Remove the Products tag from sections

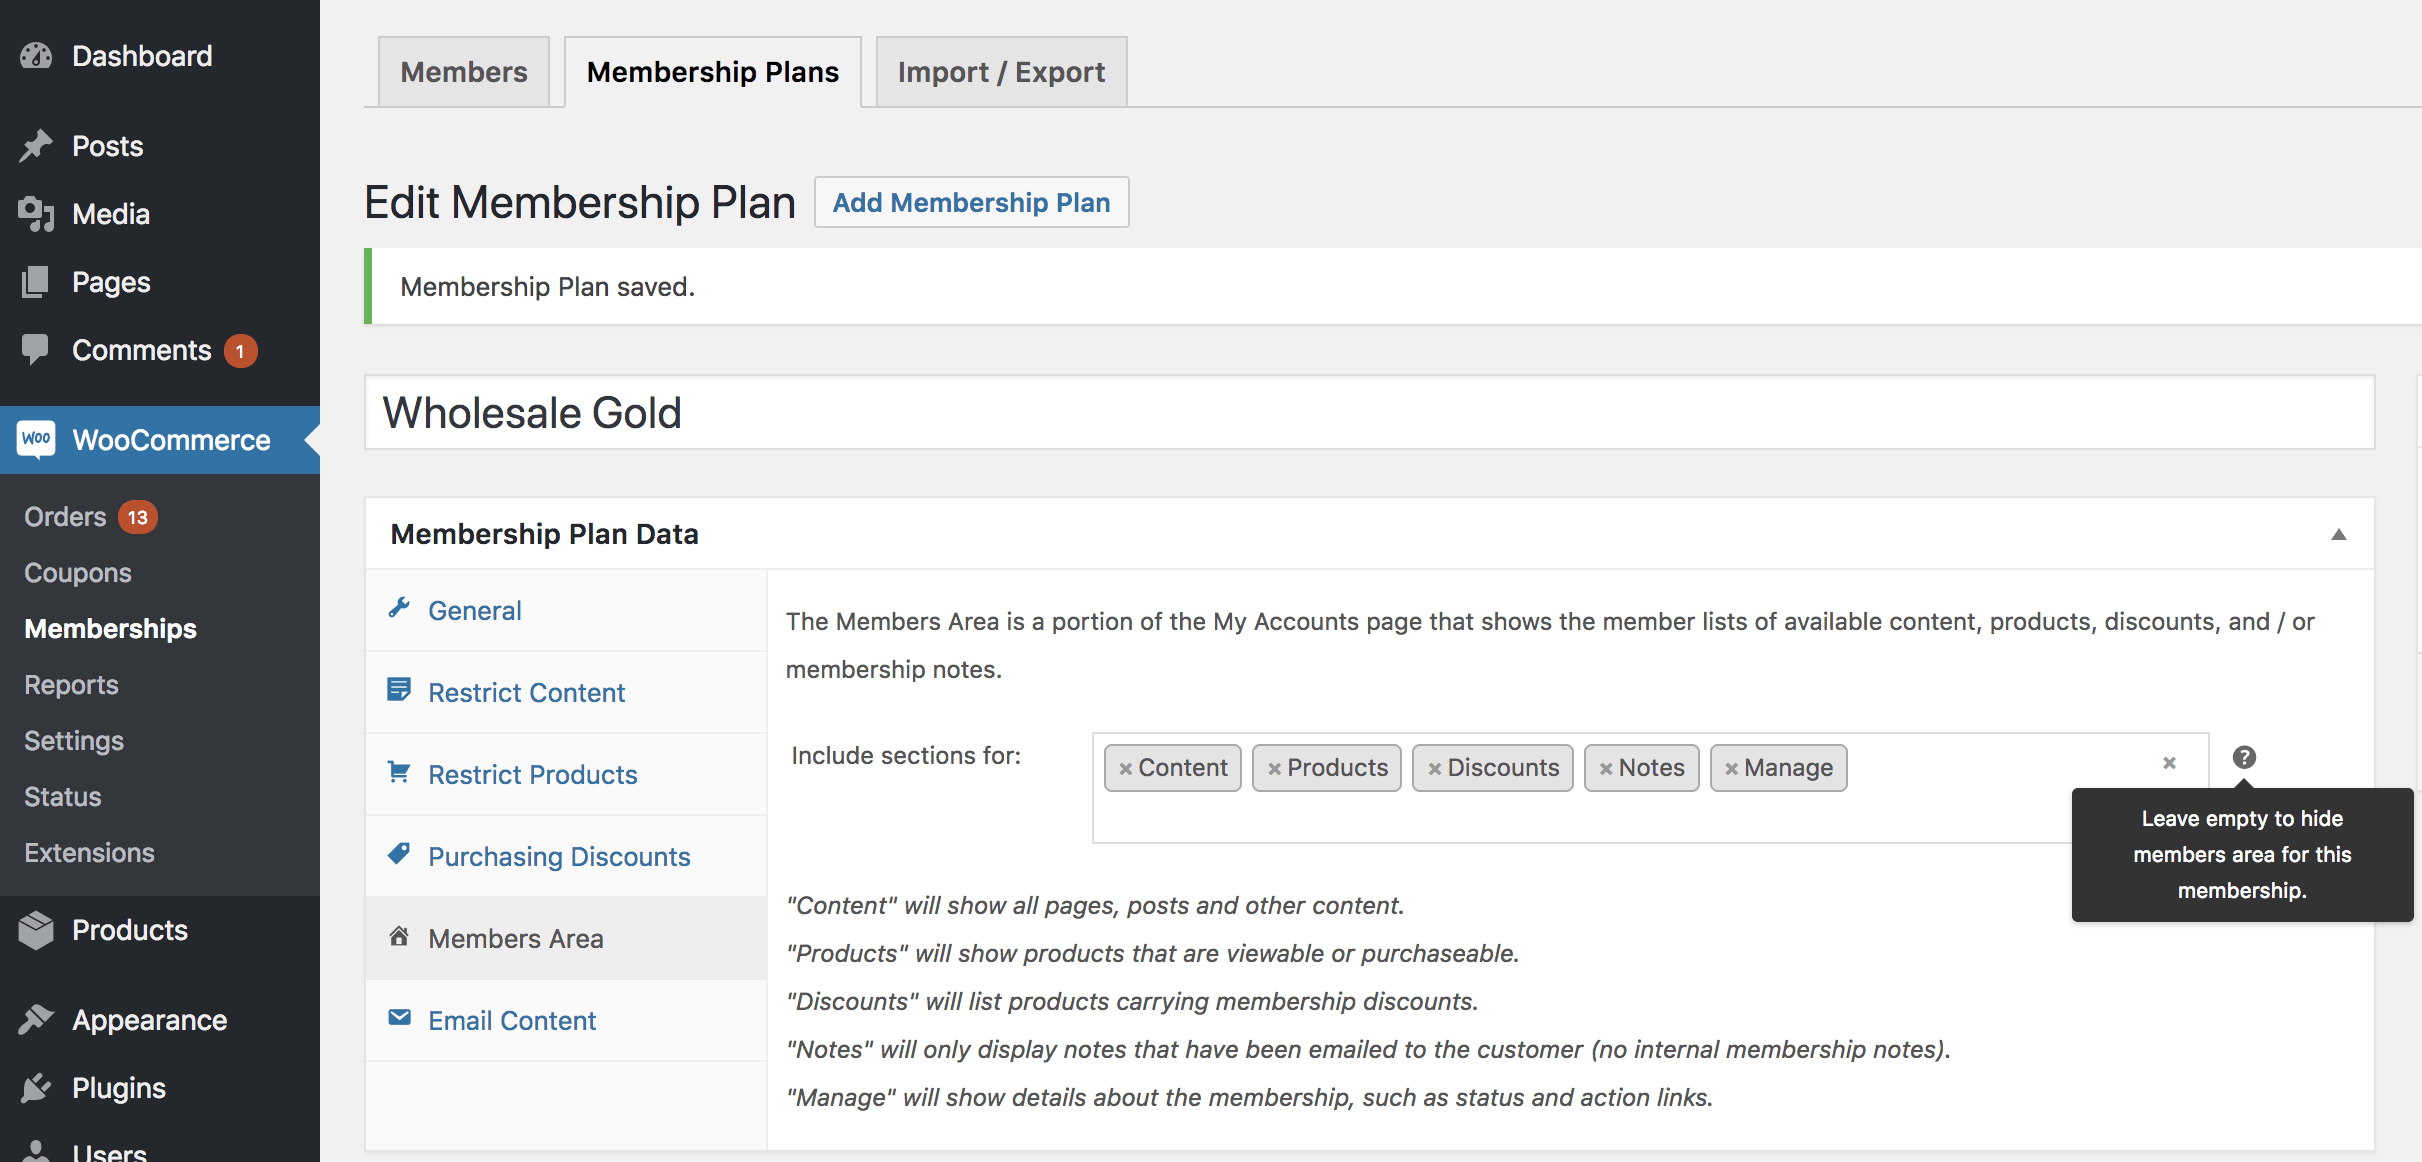(x=1274, y=769)
